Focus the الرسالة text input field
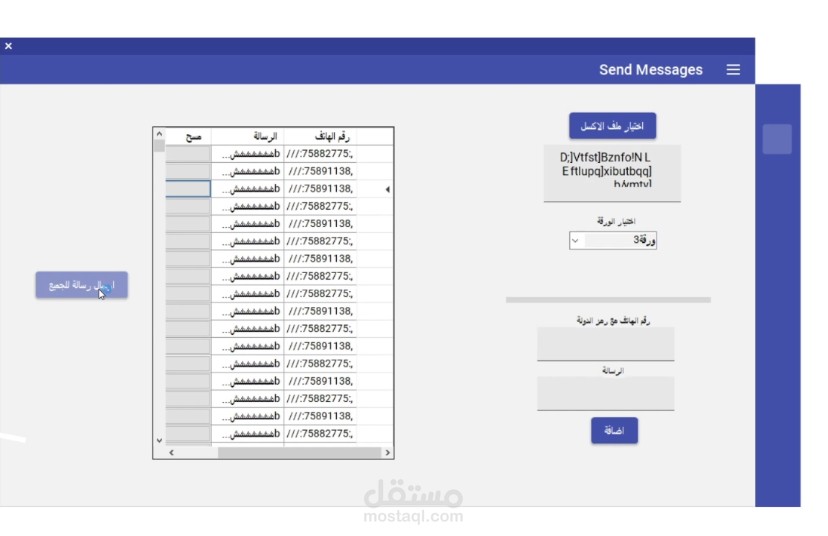The width and height of the screenshot is (828, 536). 606,393
